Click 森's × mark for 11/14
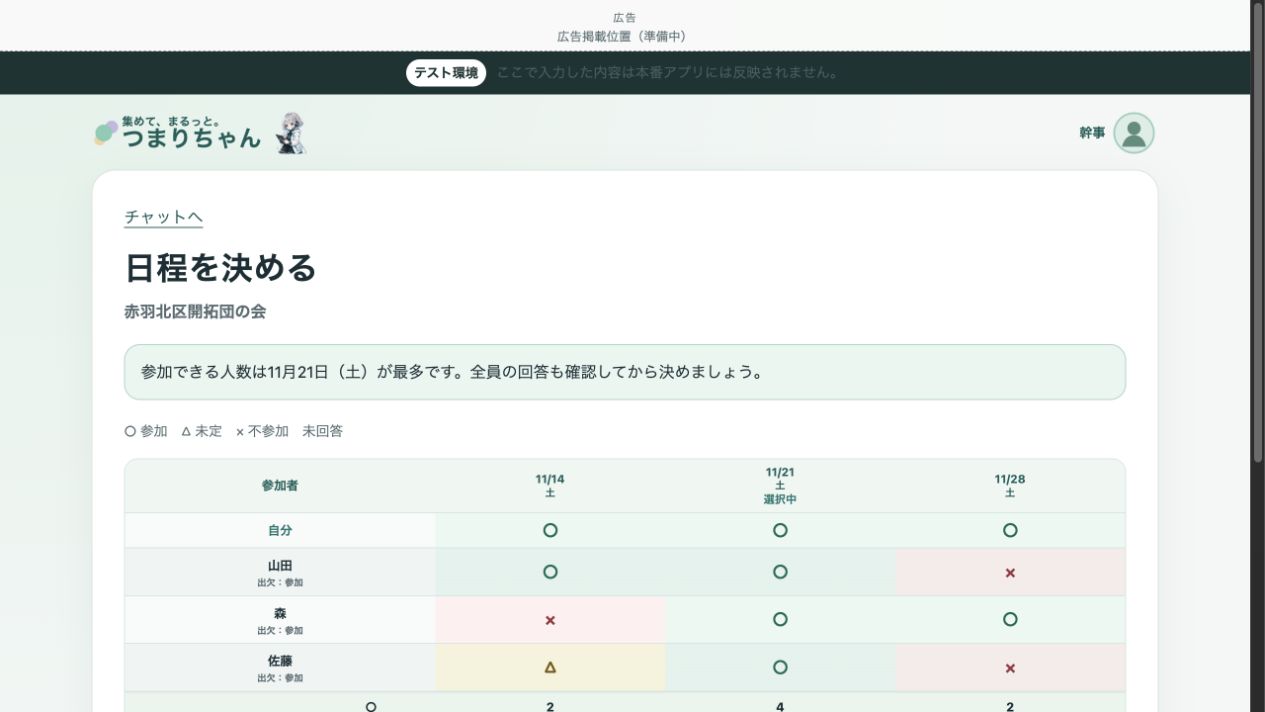Viewport: 1265px width, 712px height. tap(550, 620)
